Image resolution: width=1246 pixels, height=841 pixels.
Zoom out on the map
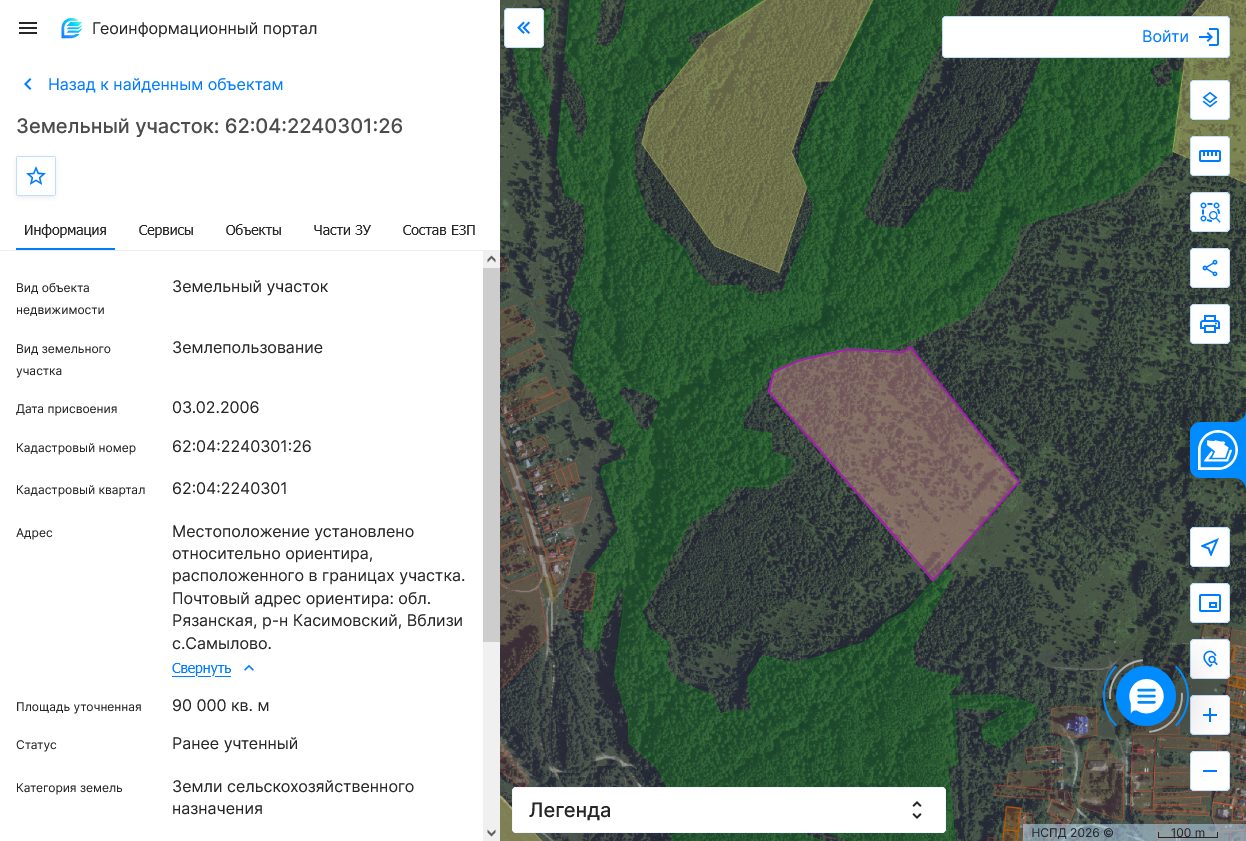pyautogui.click(x=1210, y=771)
